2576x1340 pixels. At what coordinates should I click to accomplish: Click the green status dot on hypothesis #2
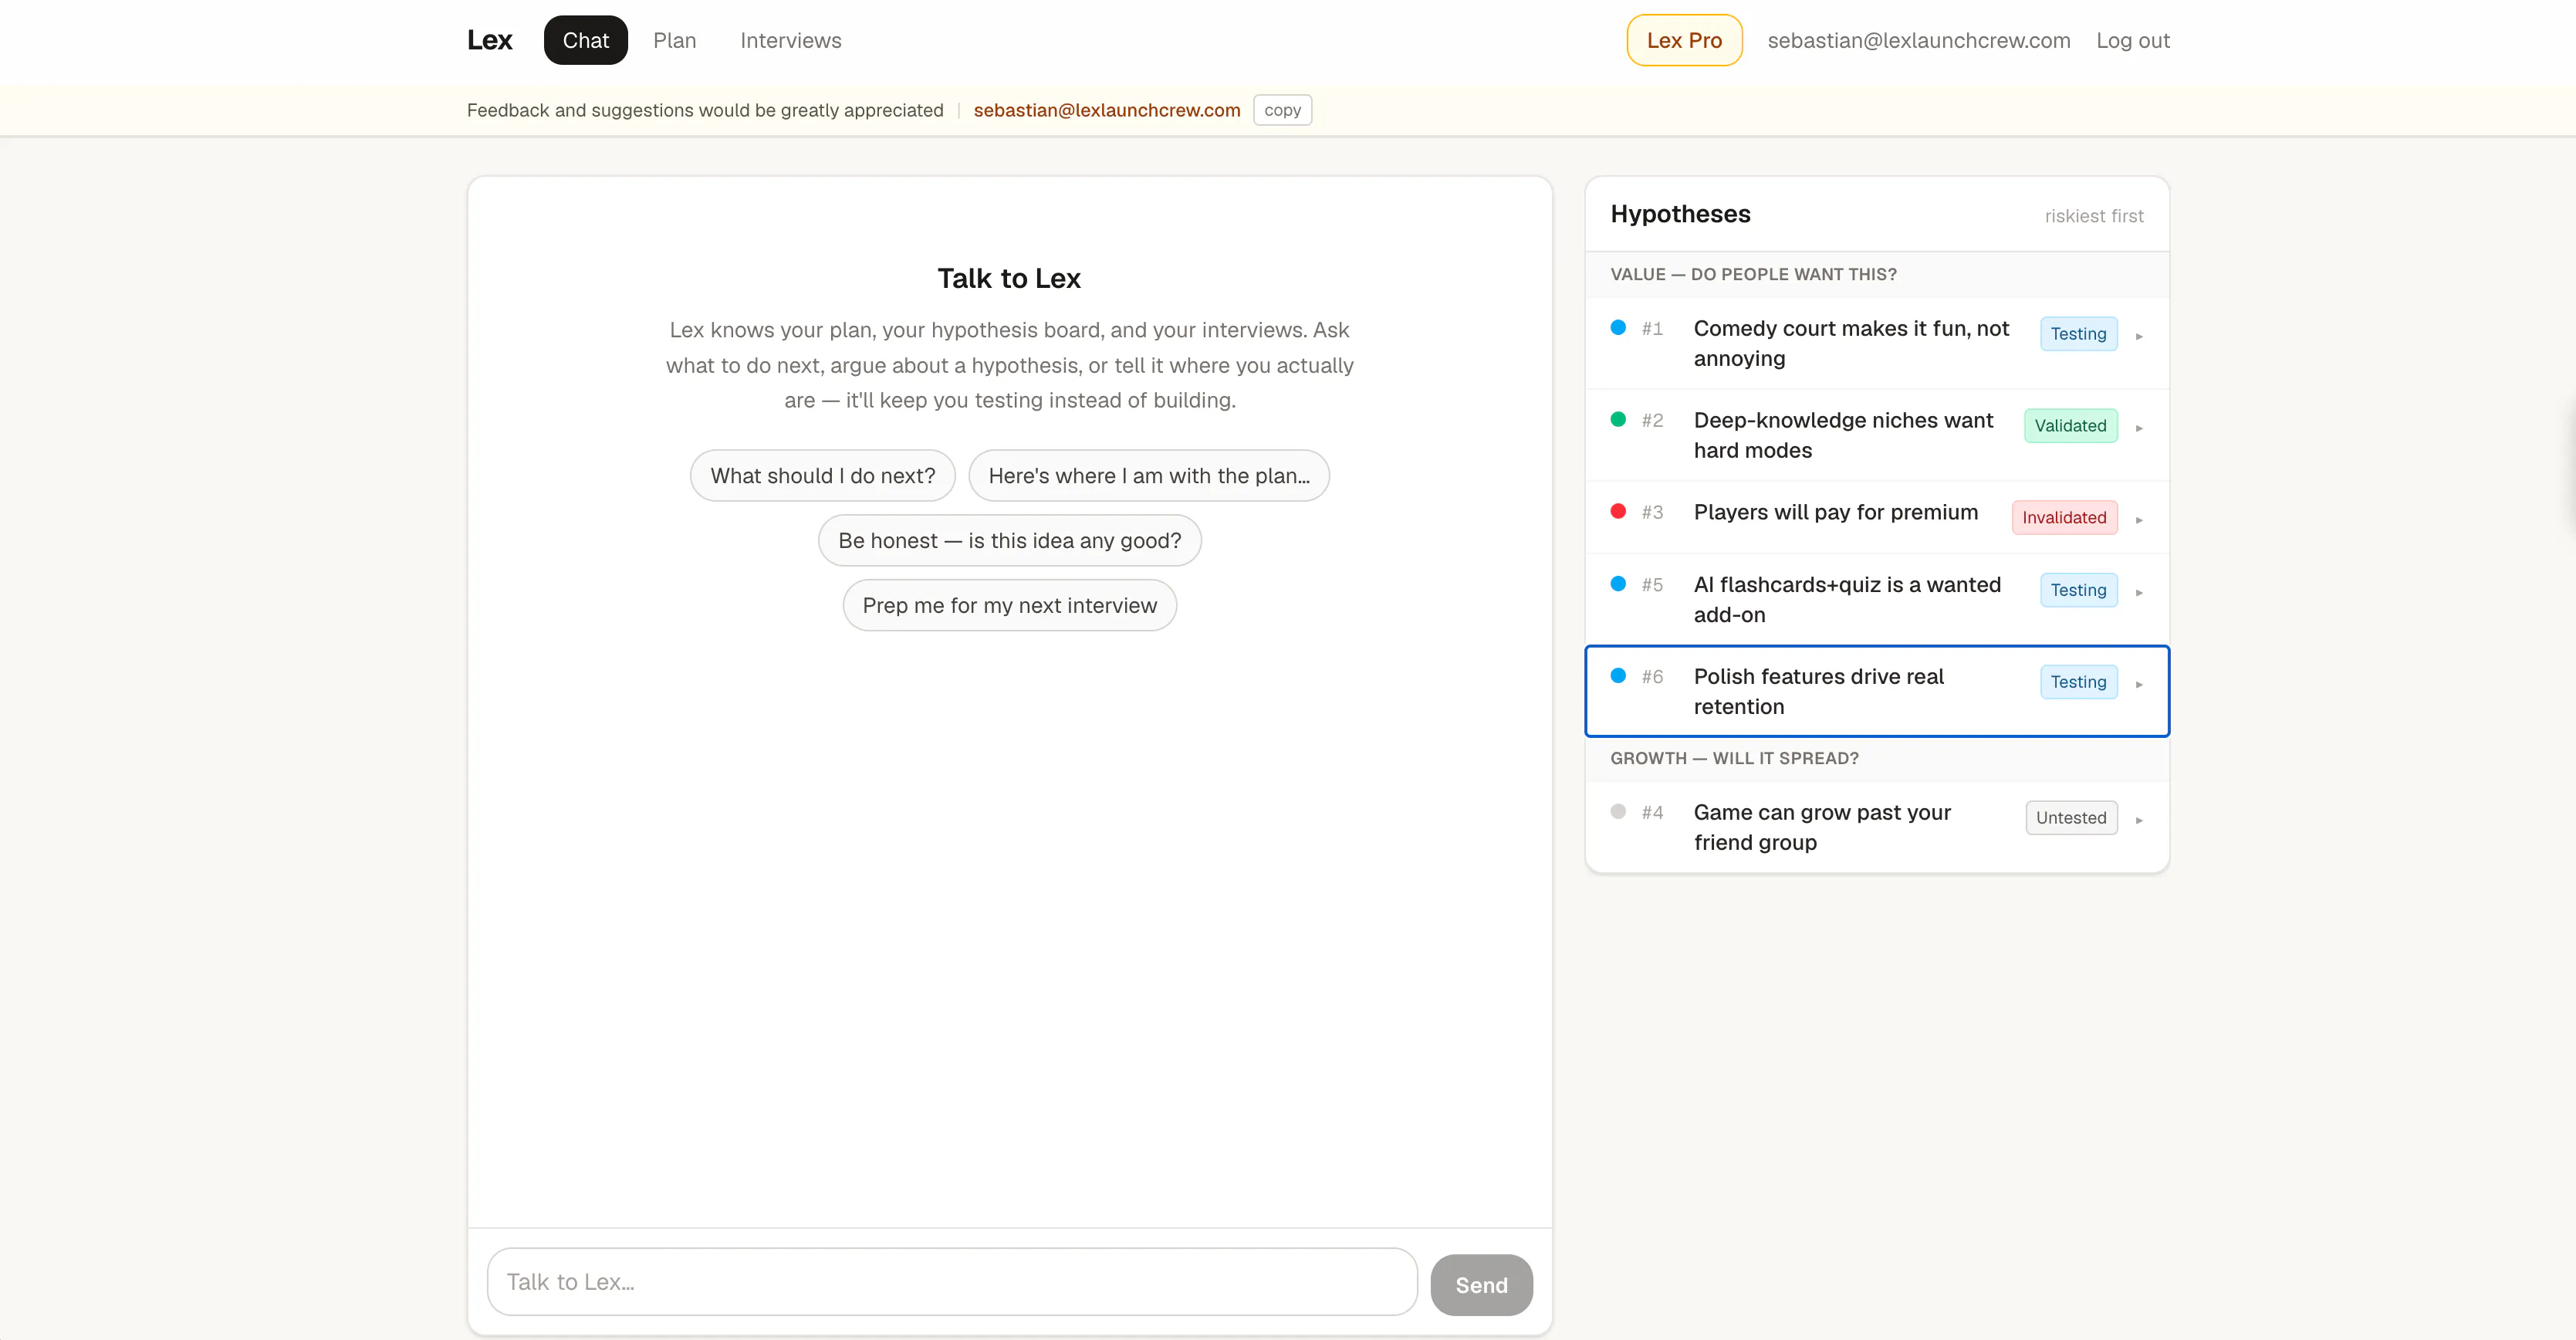[x=1618, y=419]
